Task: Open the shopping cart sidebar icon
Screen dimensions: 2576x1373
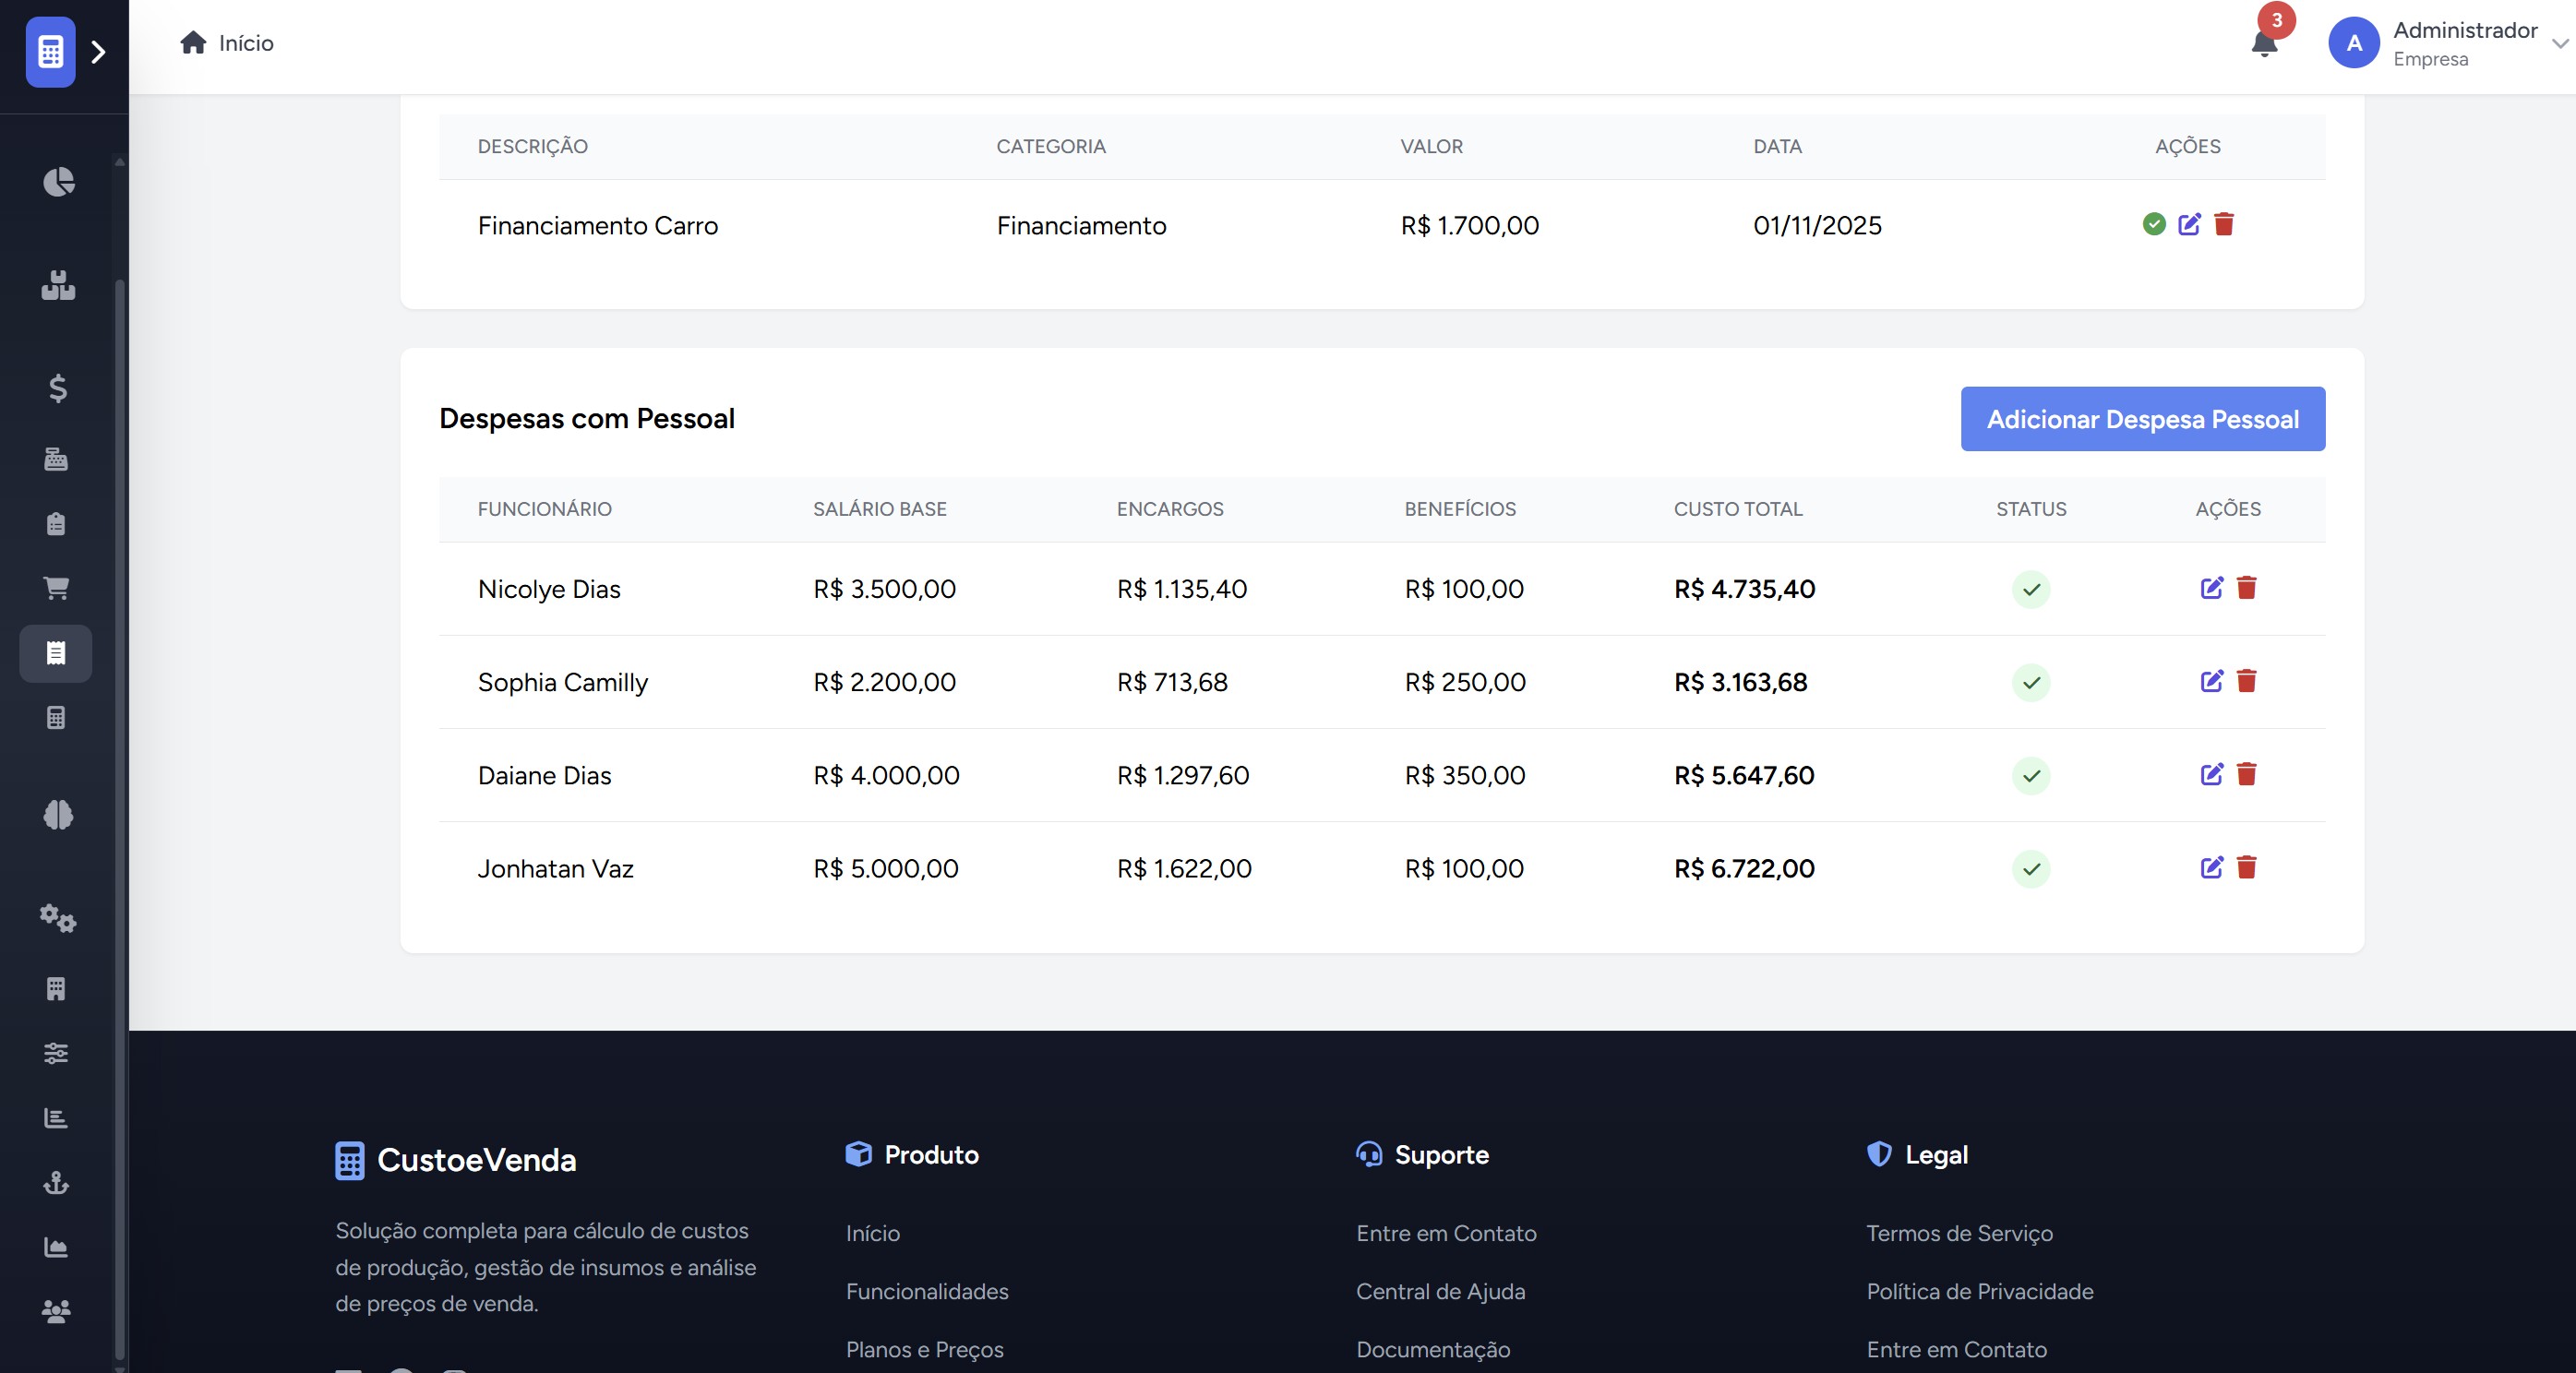Action: point(56,588)
